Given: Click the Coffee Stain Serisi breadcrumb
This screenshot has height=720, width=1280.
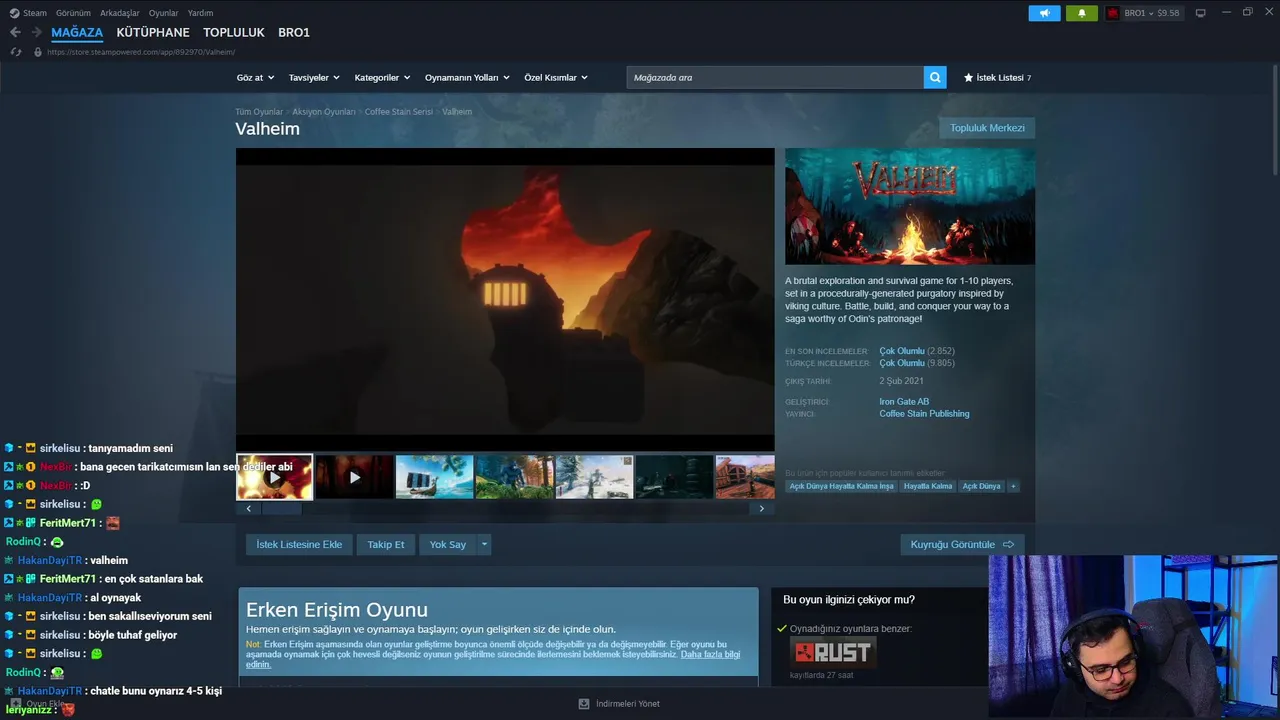Looking at the screenshot, I should (x=399, y=112).
